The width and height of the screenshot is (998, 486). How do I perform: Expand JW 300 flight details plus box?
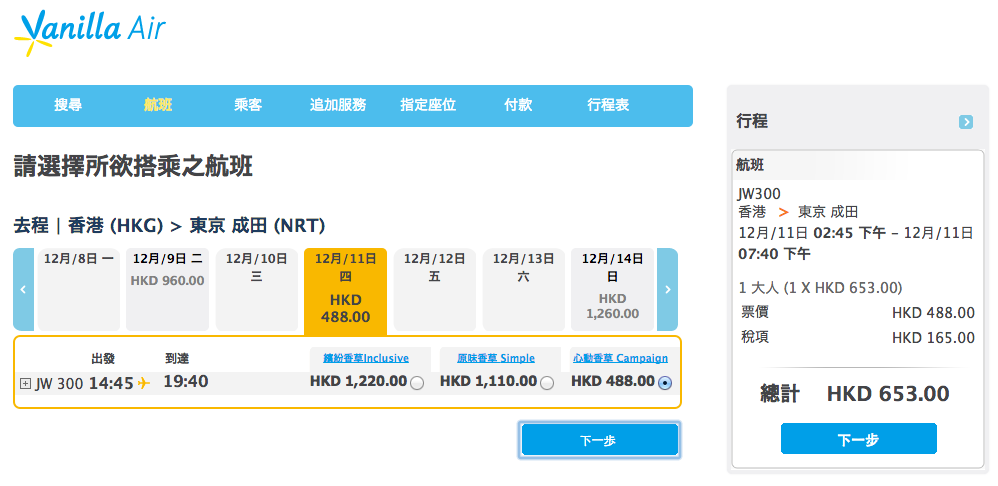pyautogui.click(x=25, y=384)
